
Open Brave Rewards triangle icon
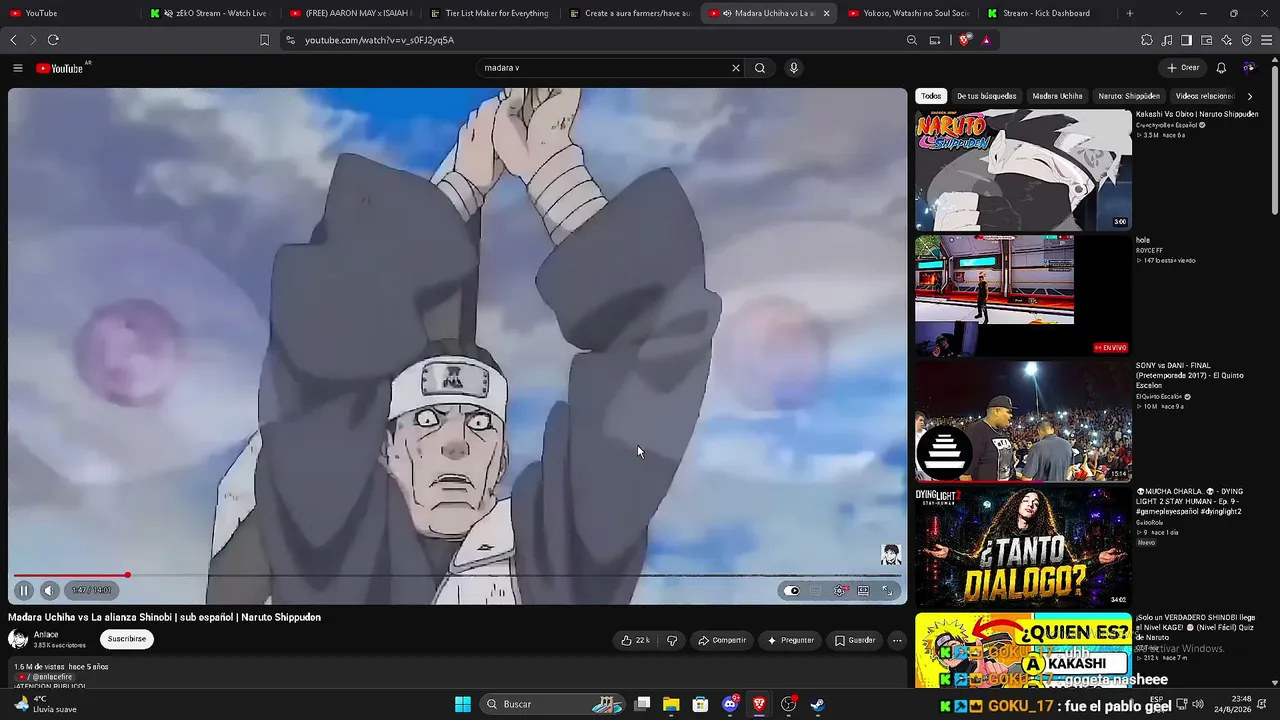click(x=986, y=40)
